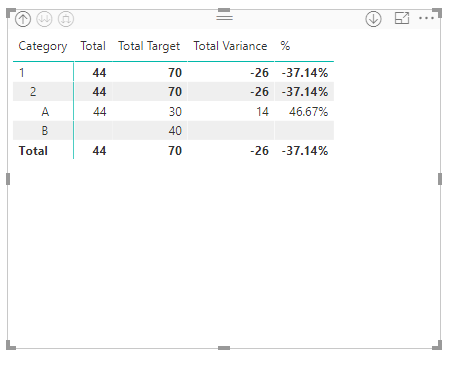The image size is (452, 365).
Task: Sort by the Total column header
Action: click(x=93, y=46)
